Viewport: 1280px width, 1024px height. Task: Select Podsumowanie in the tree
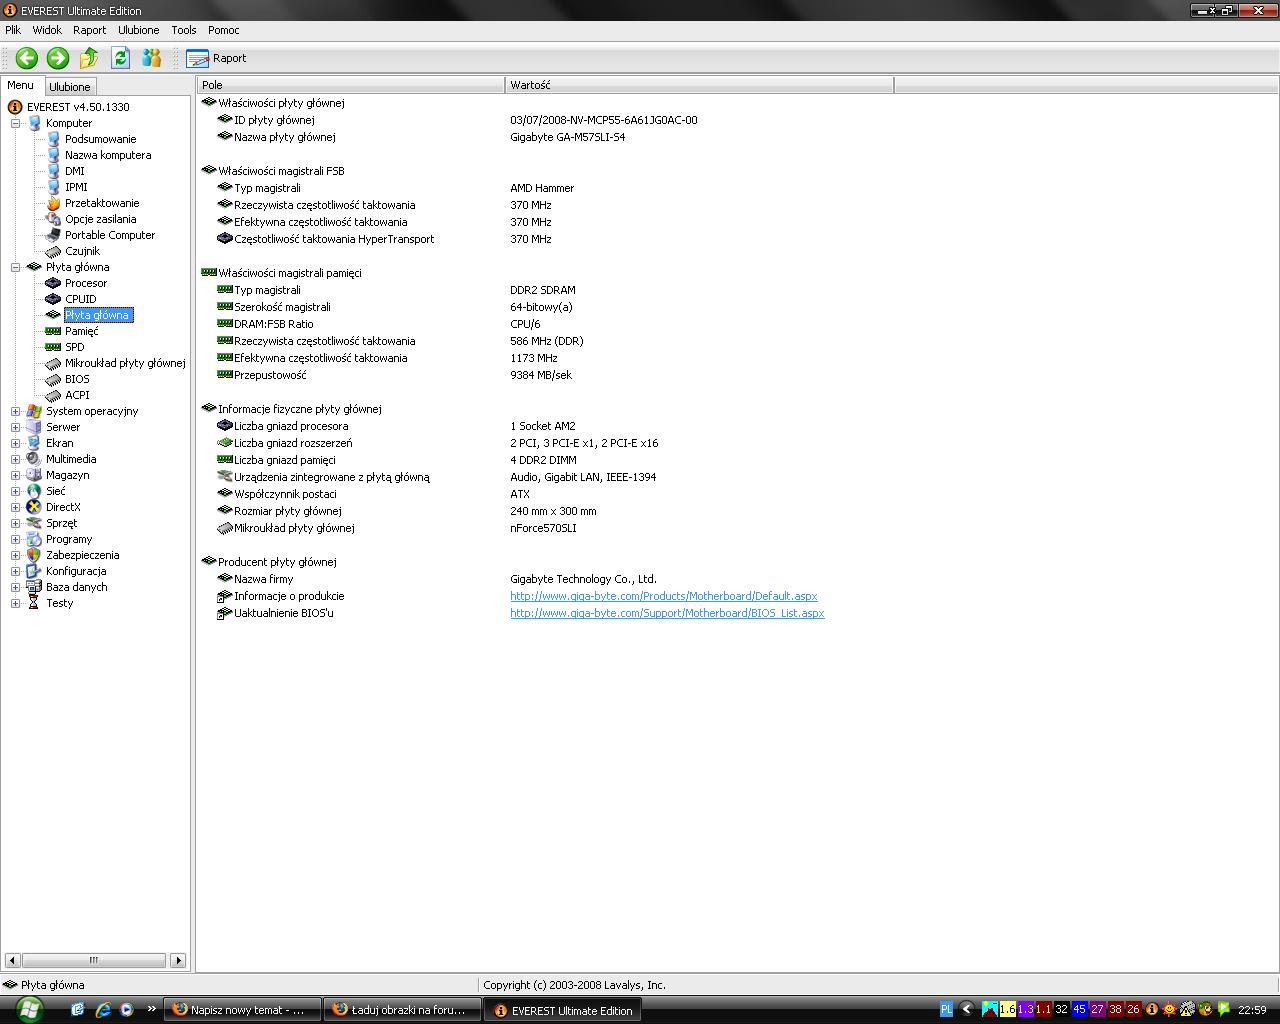tap(100, 139)
